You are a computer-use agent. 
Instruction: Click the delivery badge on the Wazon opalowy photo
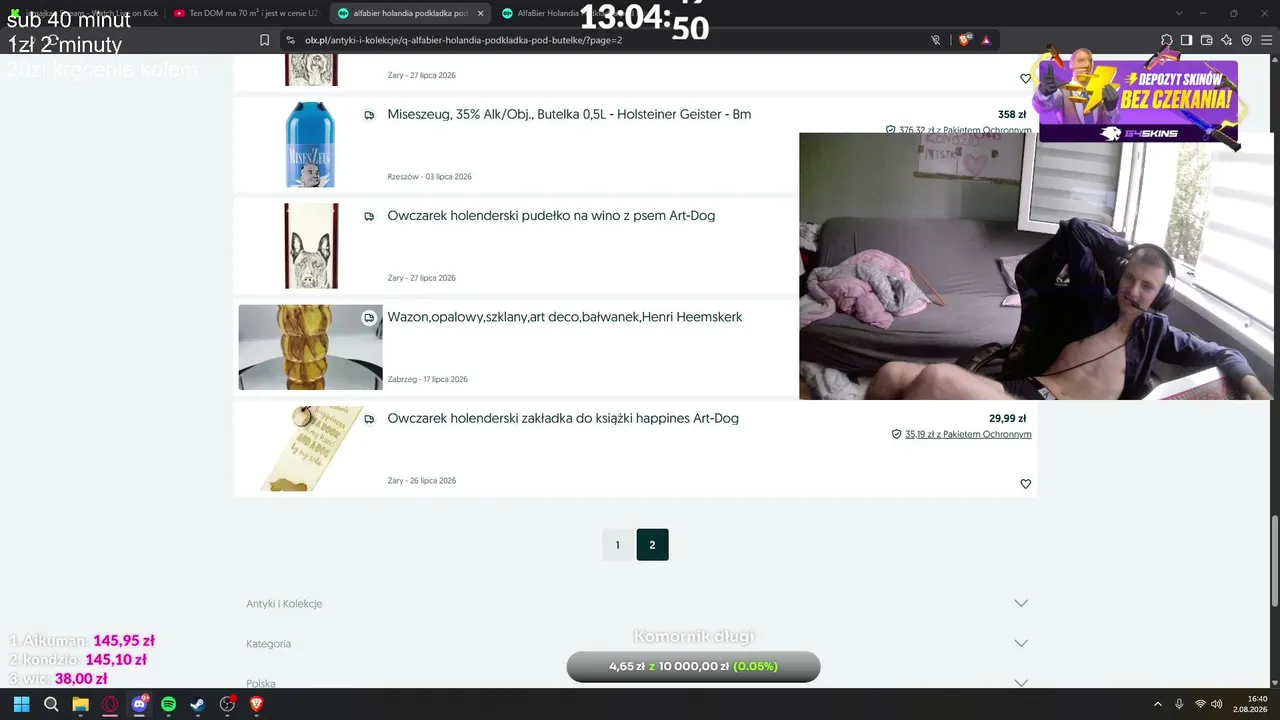369,318
